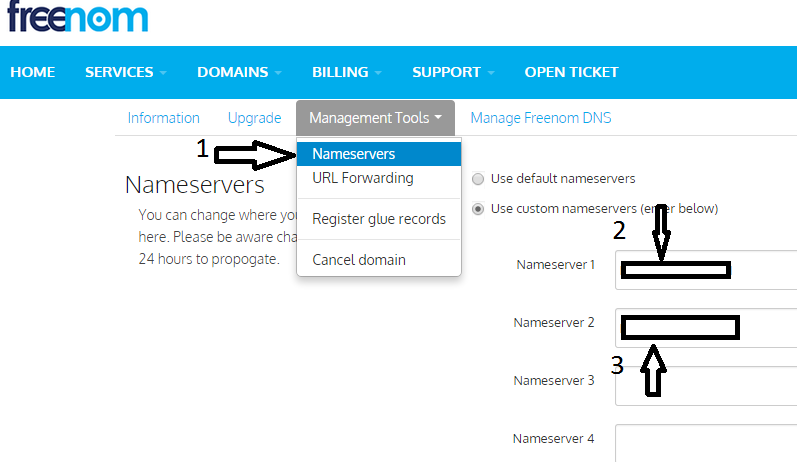Image resolution: width=797 pixels, height=462 pixels.
Task: Select Use default nameservers radio button
Action: [x=479, y=179]
